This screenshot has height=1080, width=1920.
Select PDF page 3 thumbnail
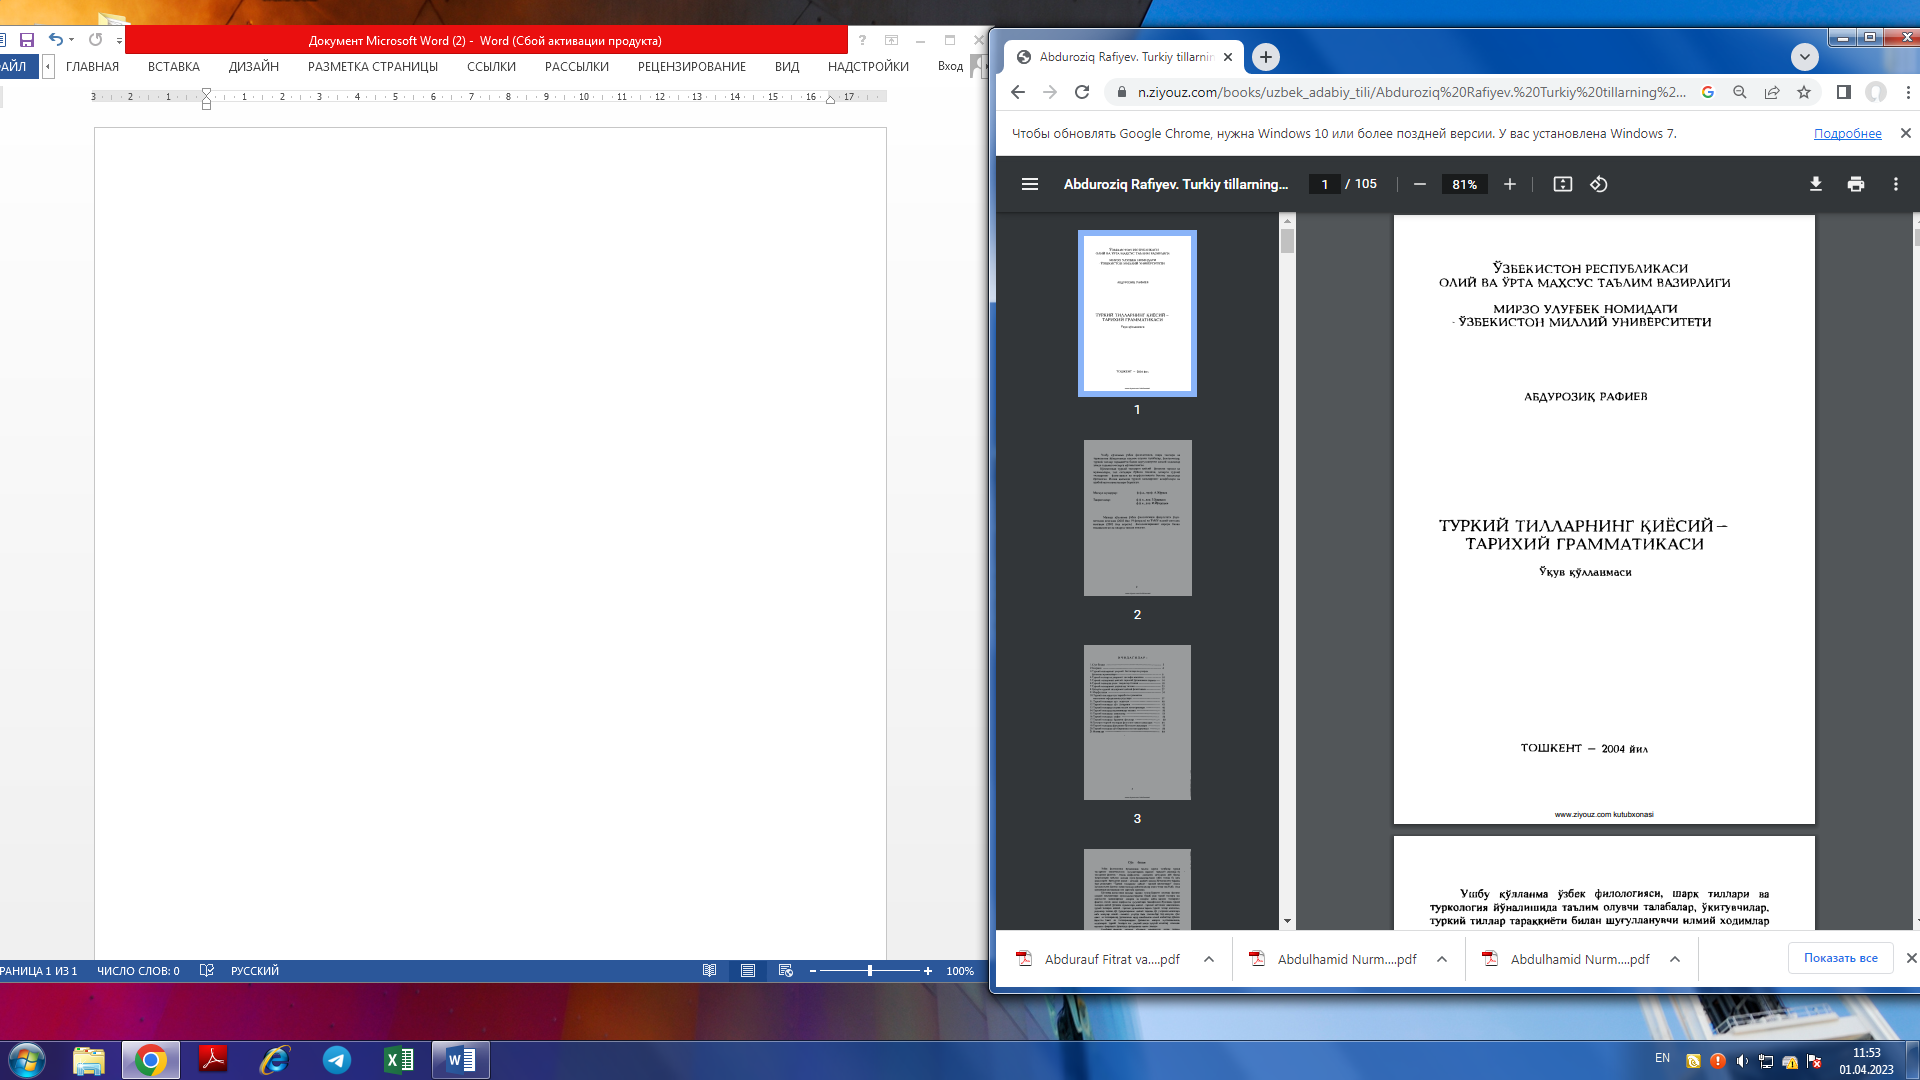[1137, 722]
